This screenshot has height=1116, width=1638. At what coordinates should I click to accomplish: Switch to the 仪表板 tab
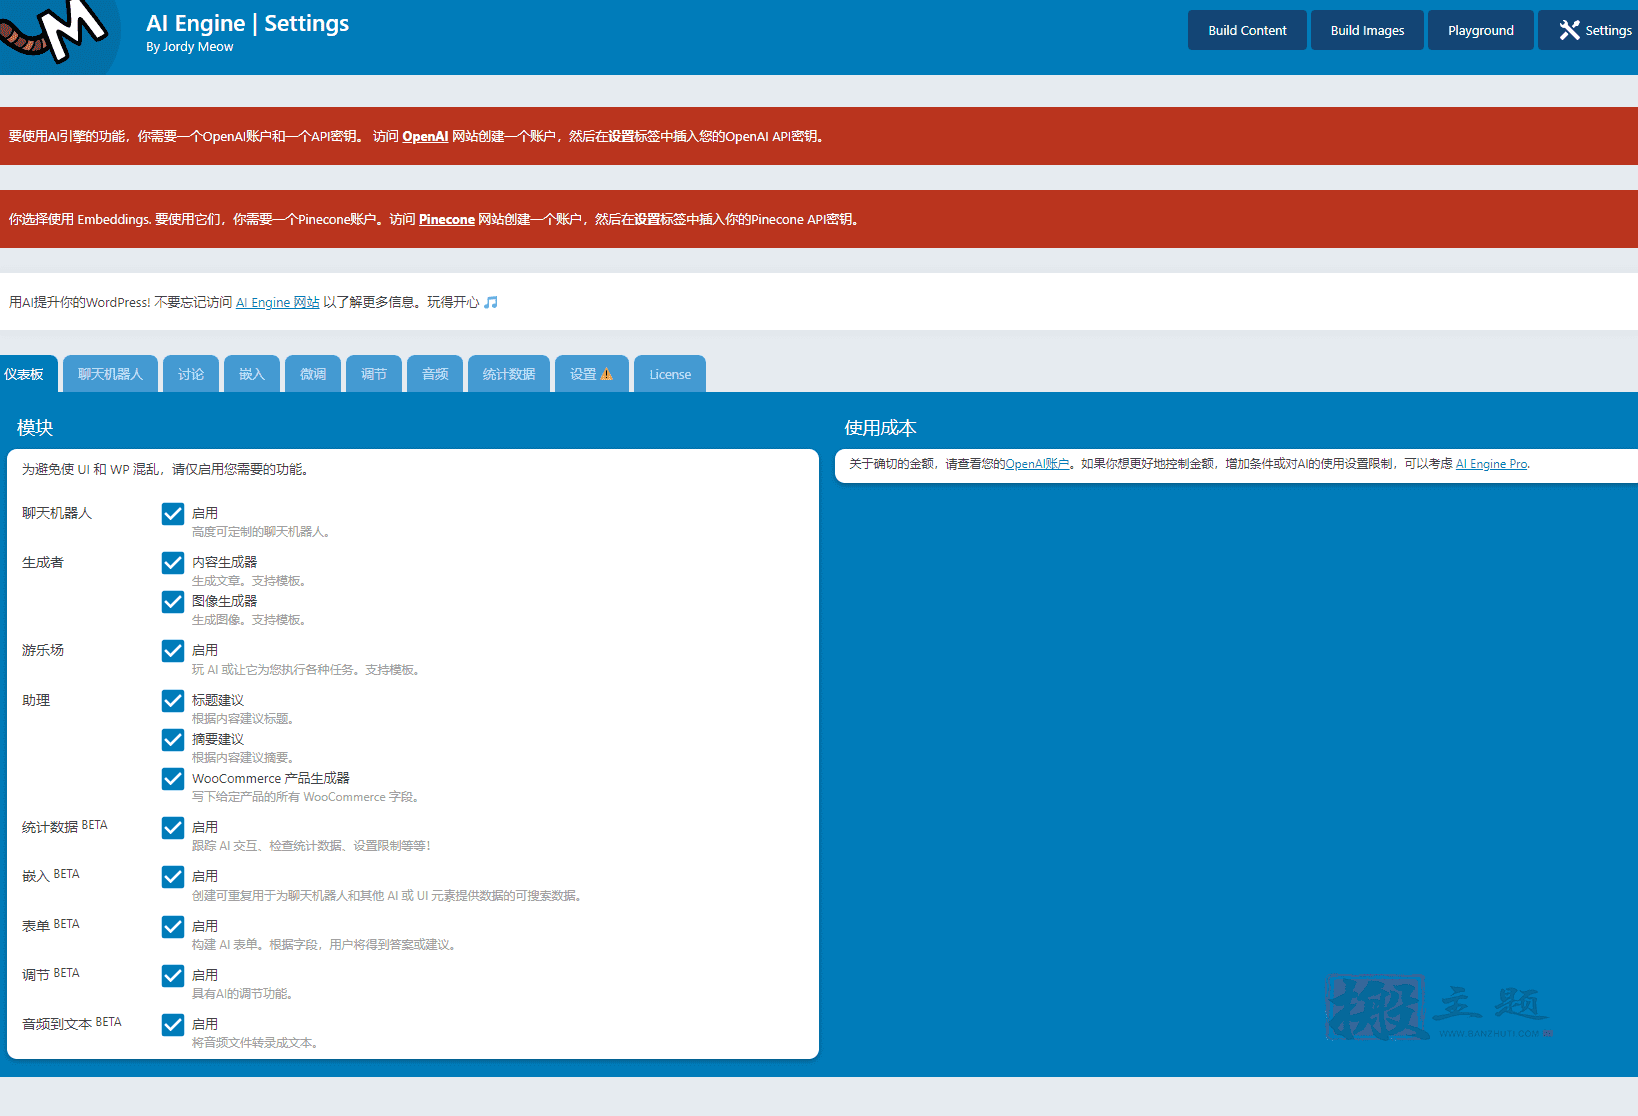(x=27, y=374)
